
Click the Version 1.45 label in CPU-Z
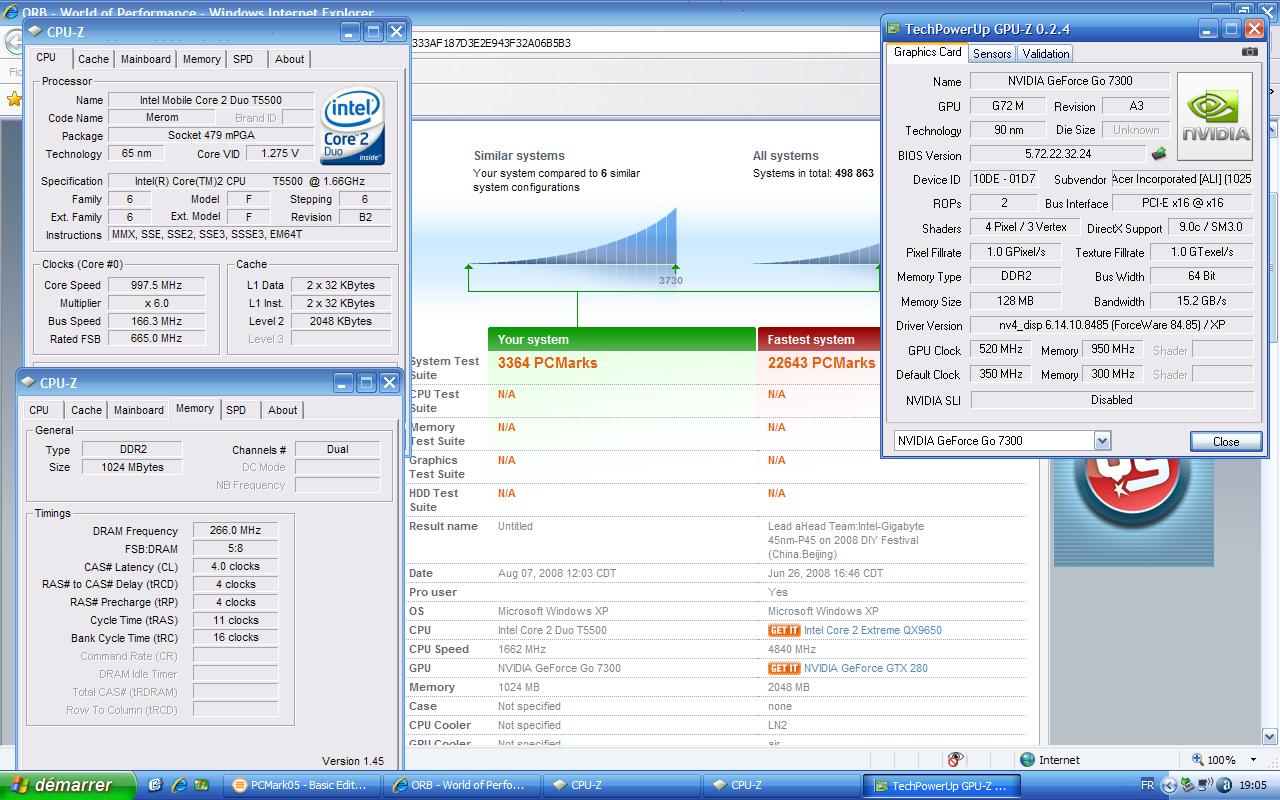(353, 761)
